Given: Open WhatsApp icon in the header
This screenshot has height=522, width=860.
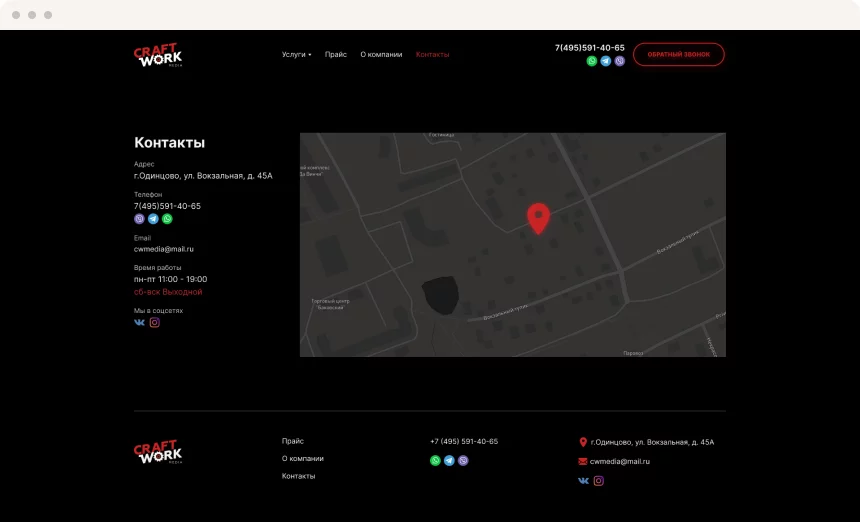Looking at the screenshot, I should pos(592,61).
